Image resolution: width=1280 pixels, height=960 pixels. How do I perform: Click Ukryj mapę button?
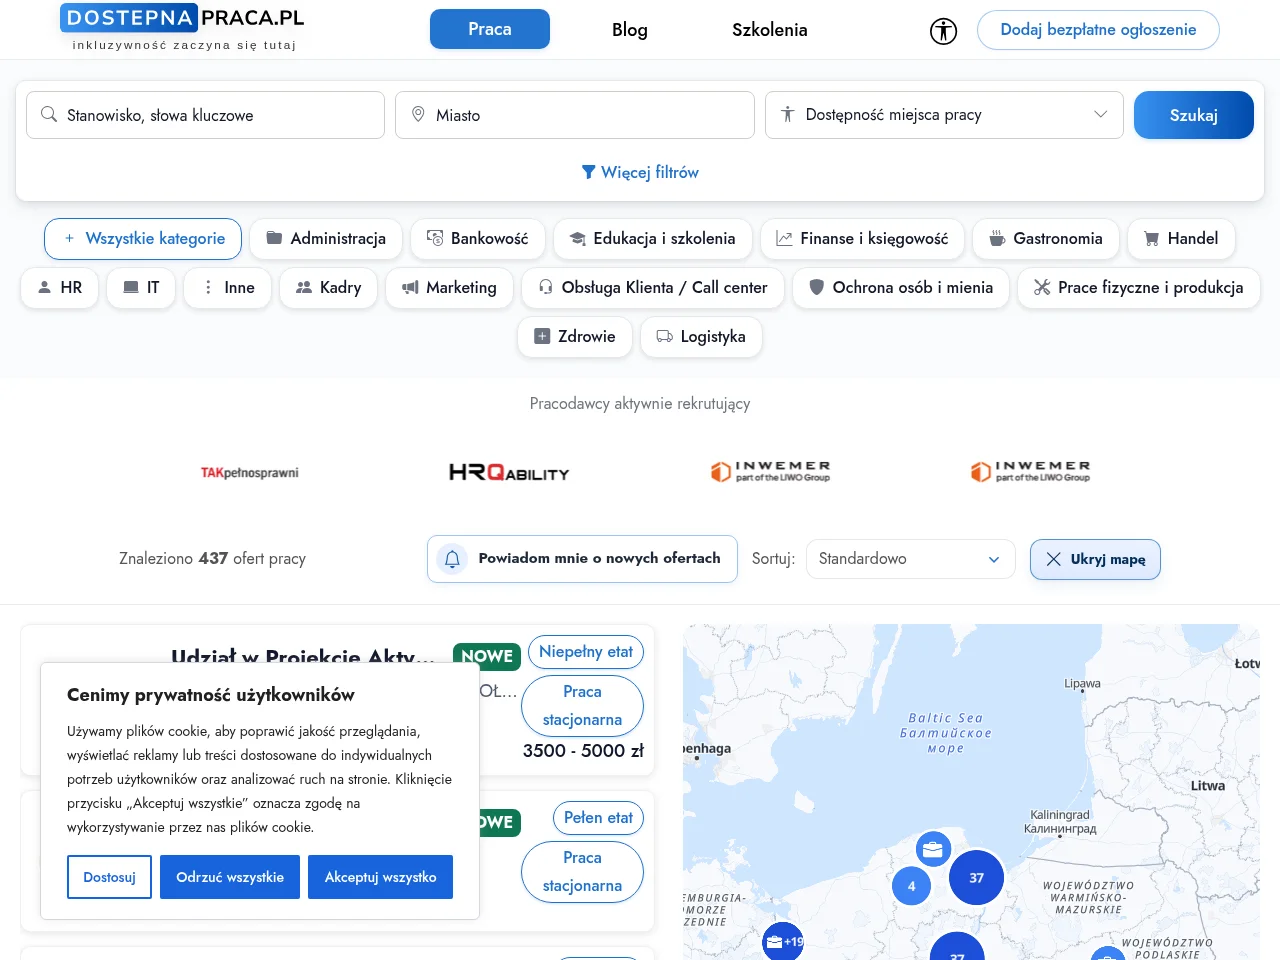(x=1095, y=559)
